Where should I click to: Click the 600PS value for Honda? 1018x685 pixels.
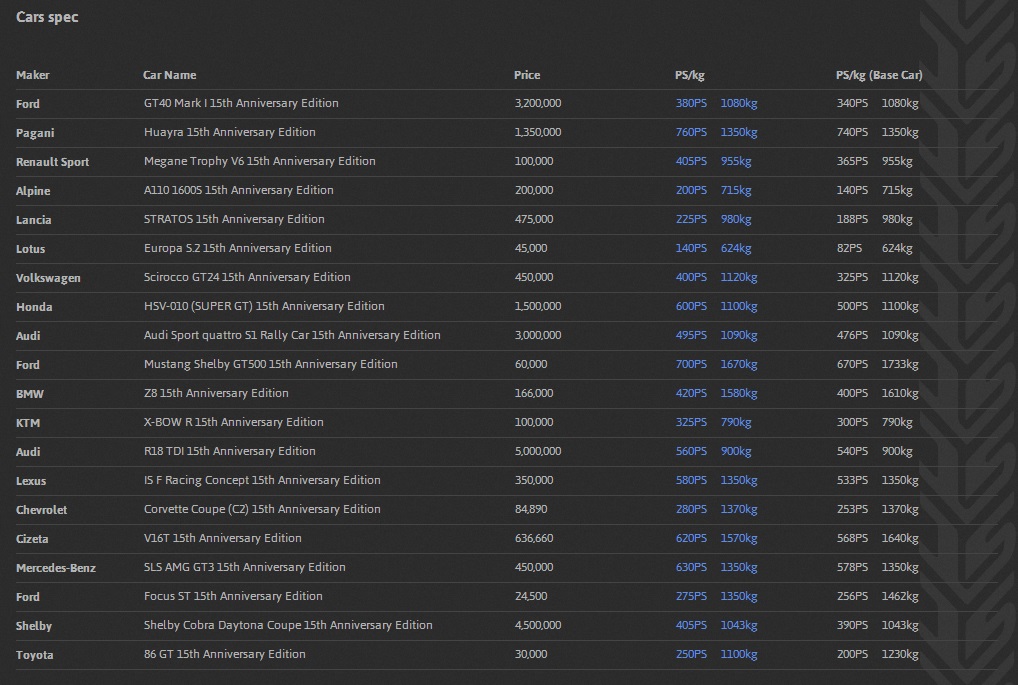pos(691,306)
